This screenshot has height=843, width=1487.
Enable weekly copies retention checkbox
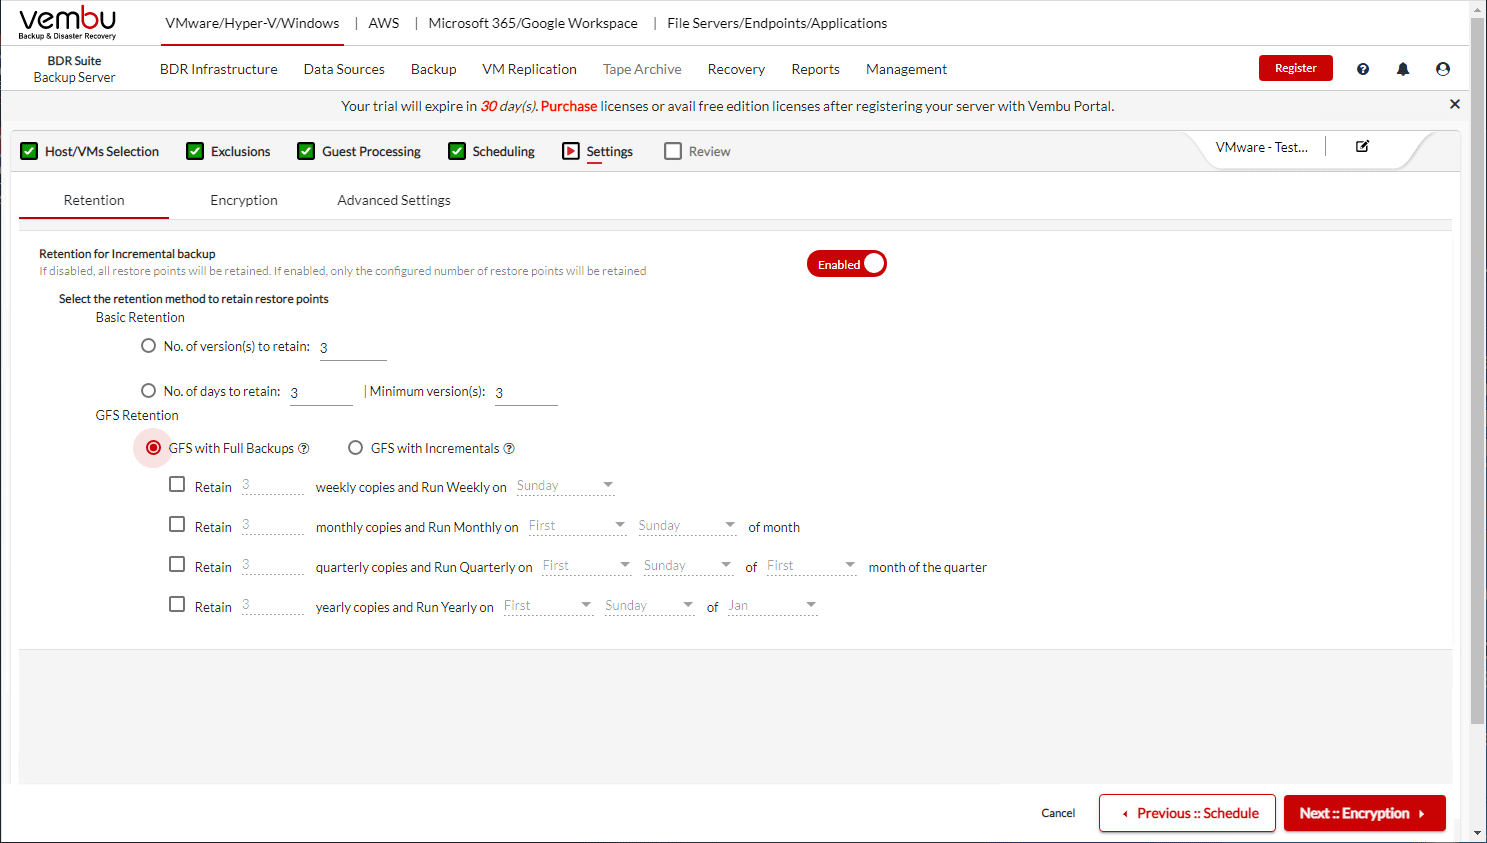click(177, 485)
